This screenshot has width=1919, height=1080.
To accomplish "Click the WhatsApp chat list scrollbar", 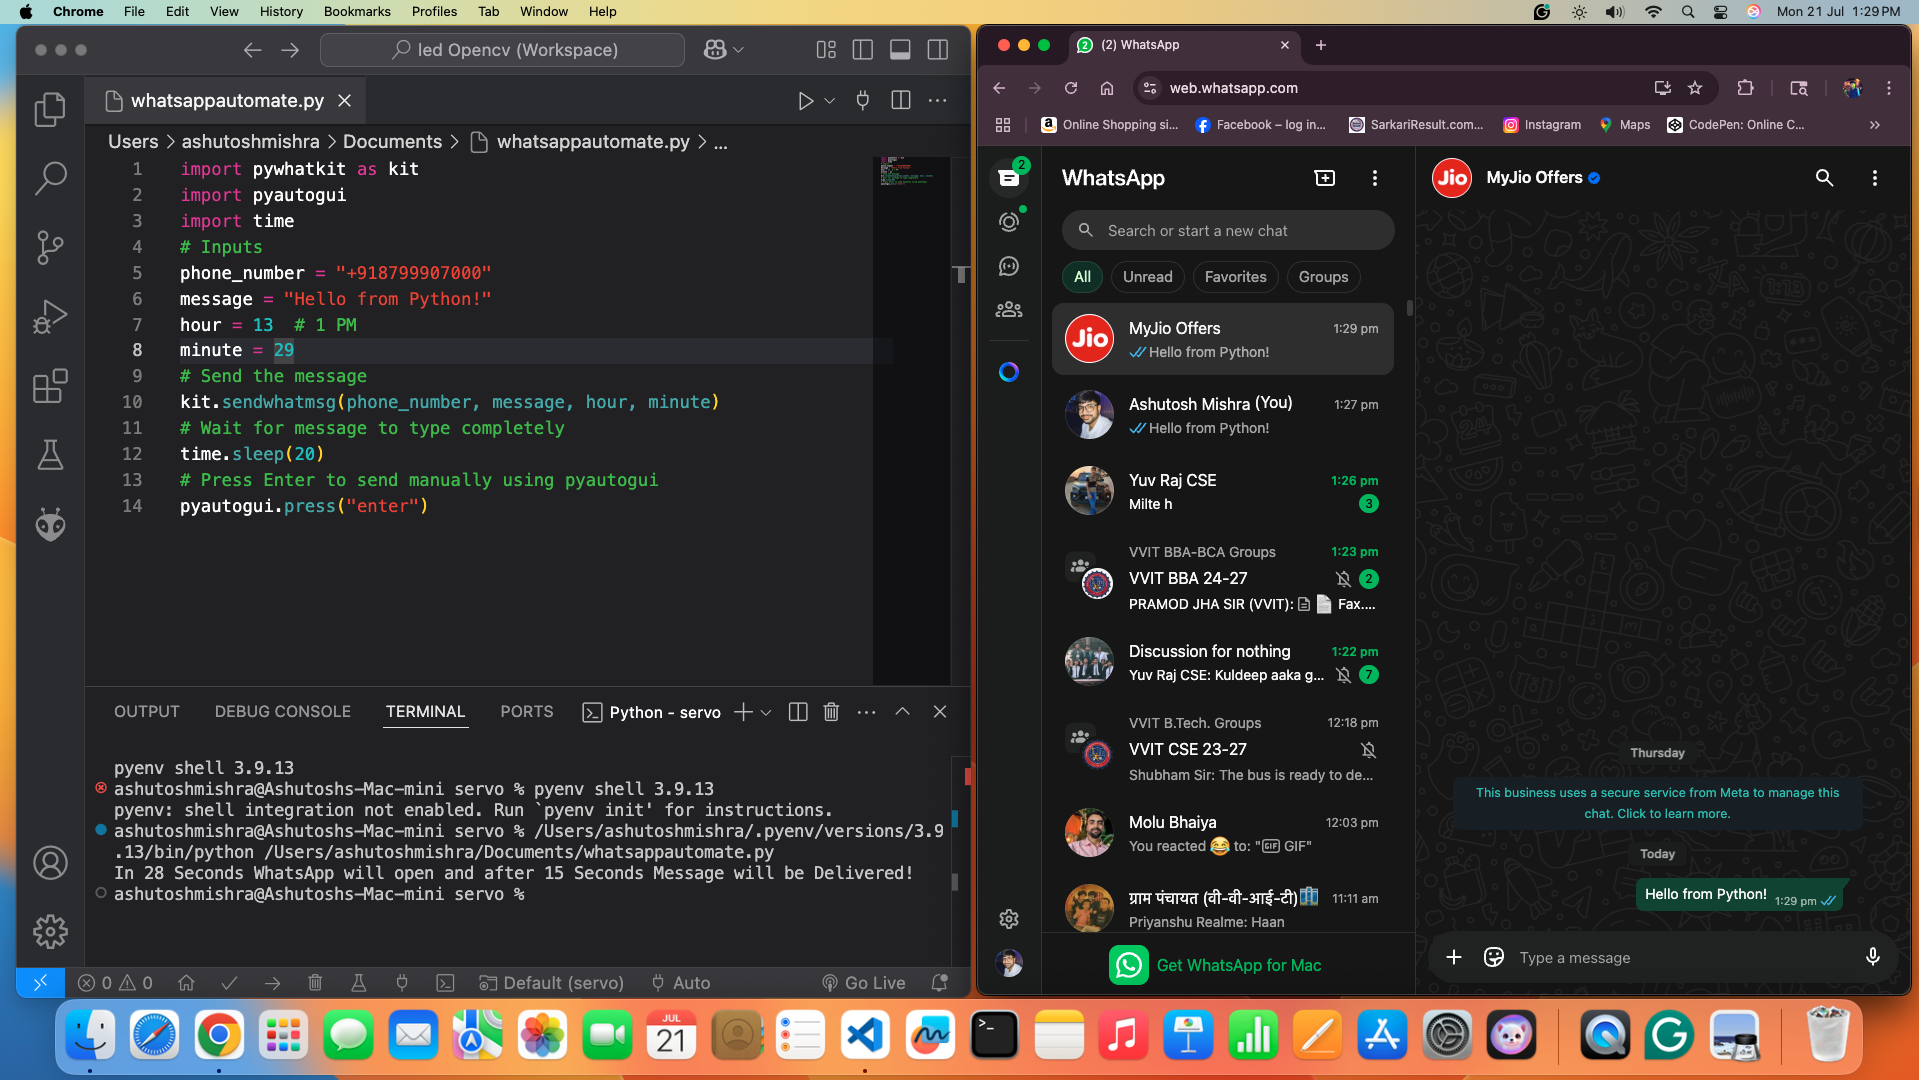I will point(1409,308).
